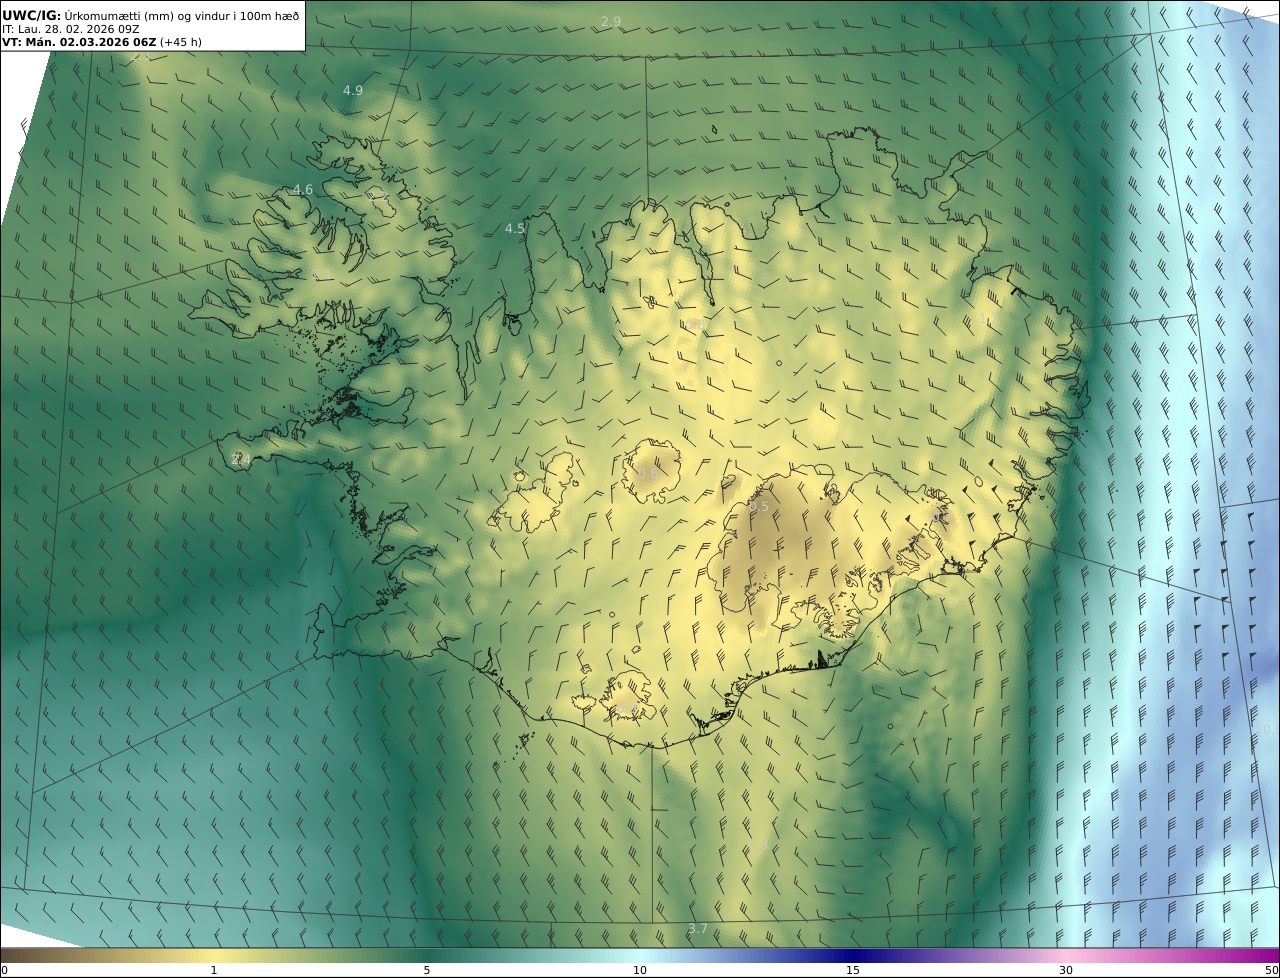Click the colorbar tick label '50'
This screenshot has height=978, width=1280.
point(1271,970)
